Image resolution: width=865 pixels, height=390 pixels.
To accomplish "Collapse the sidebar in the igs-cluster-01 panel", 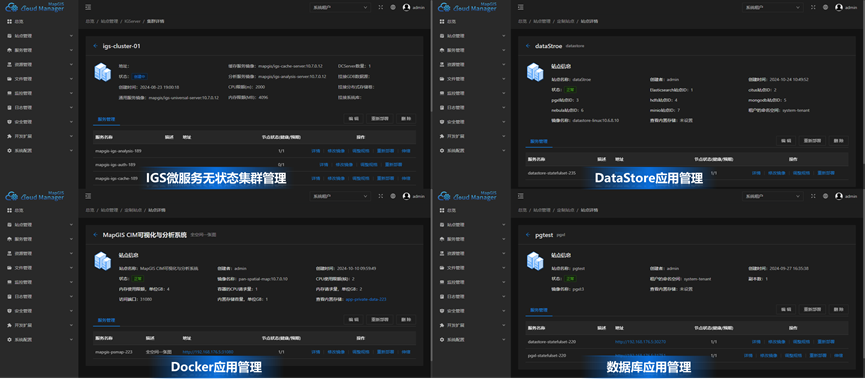I will (88, 7).
